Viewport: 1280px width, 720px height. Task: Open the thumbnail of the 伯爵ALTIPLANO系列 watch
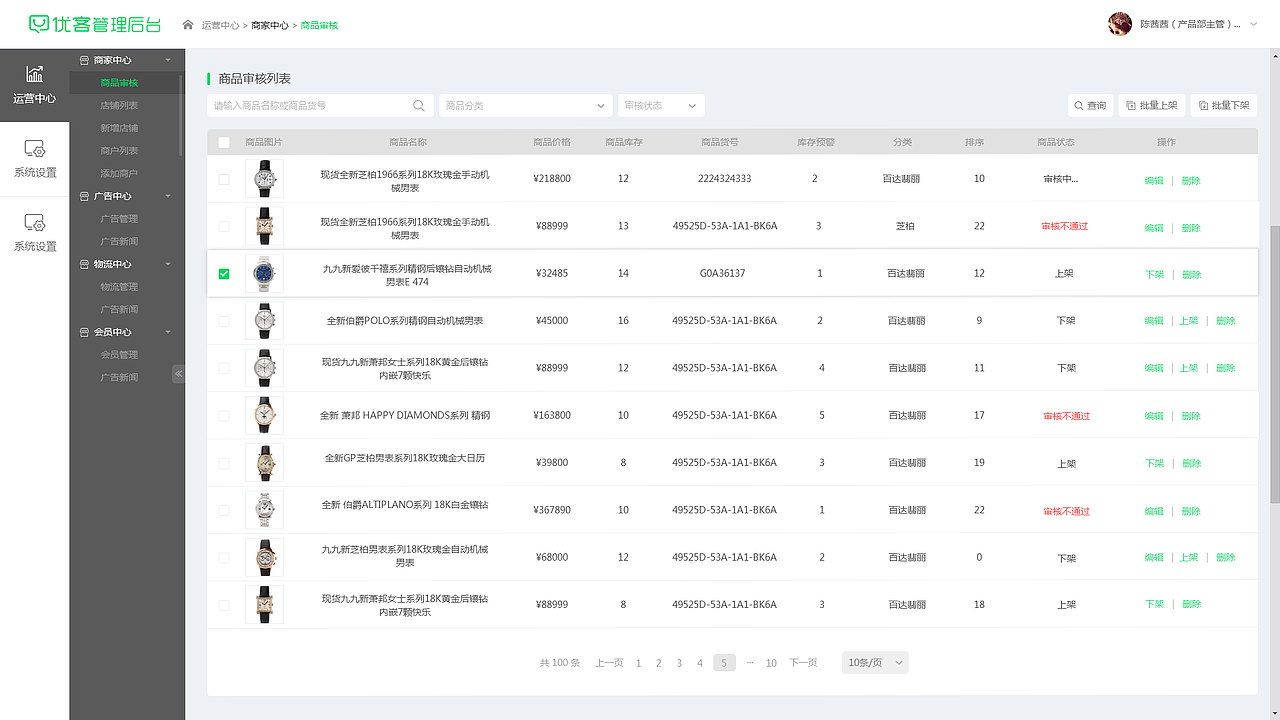pyautogui.click(x=264, y=510)
